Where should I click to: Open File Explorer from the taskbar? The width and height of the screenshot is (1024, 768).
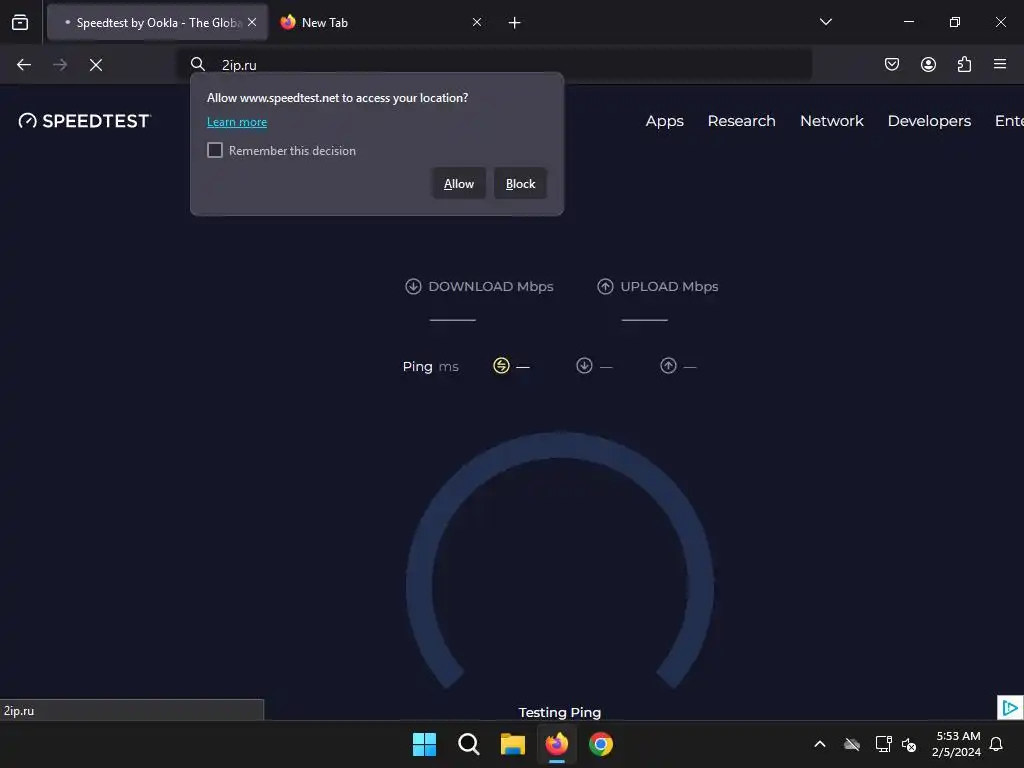513,744
